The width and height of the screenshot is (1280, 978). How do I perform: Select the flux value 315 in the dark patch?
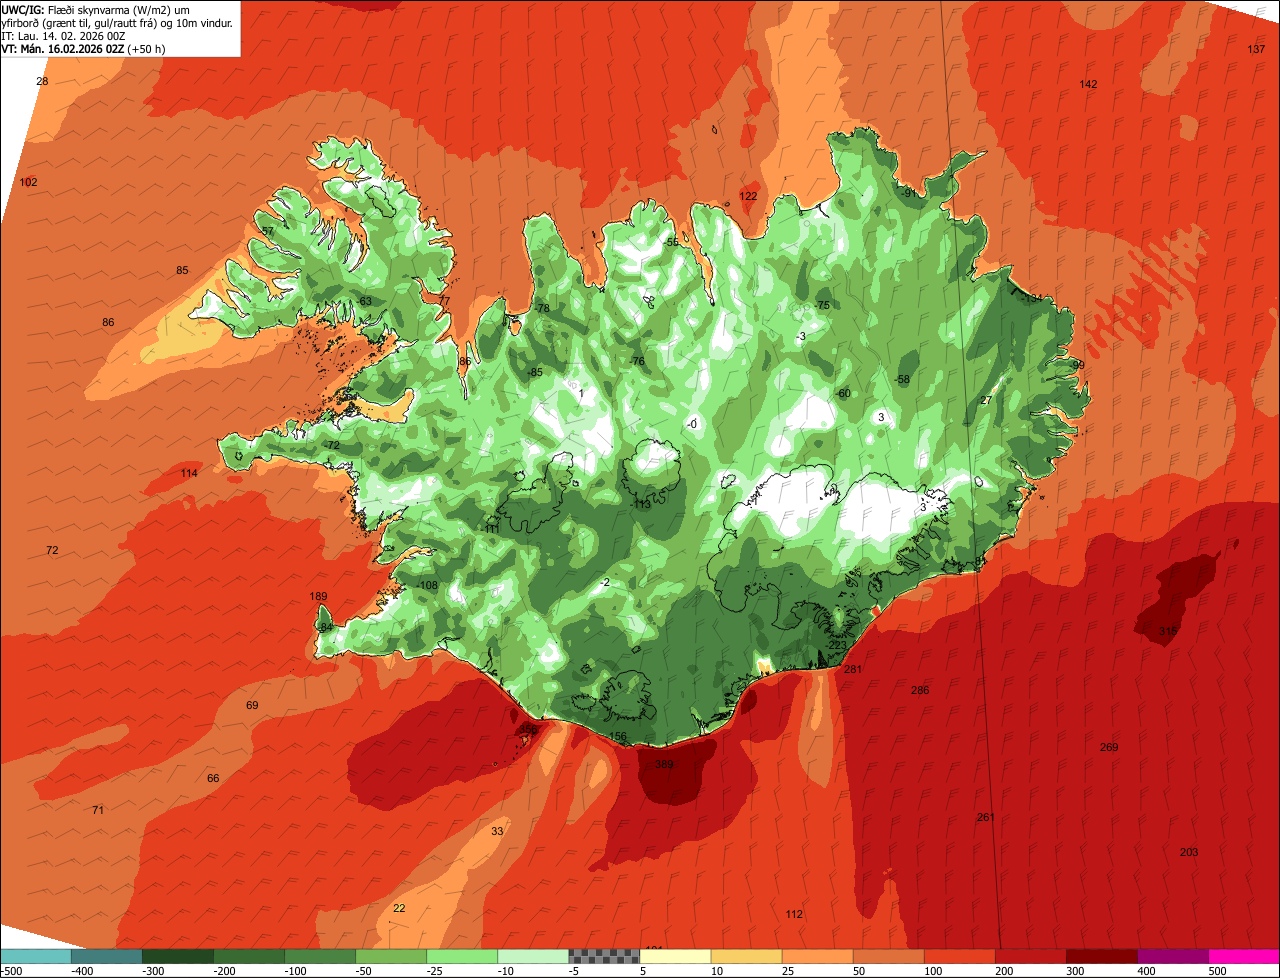tap(1168, 631)
